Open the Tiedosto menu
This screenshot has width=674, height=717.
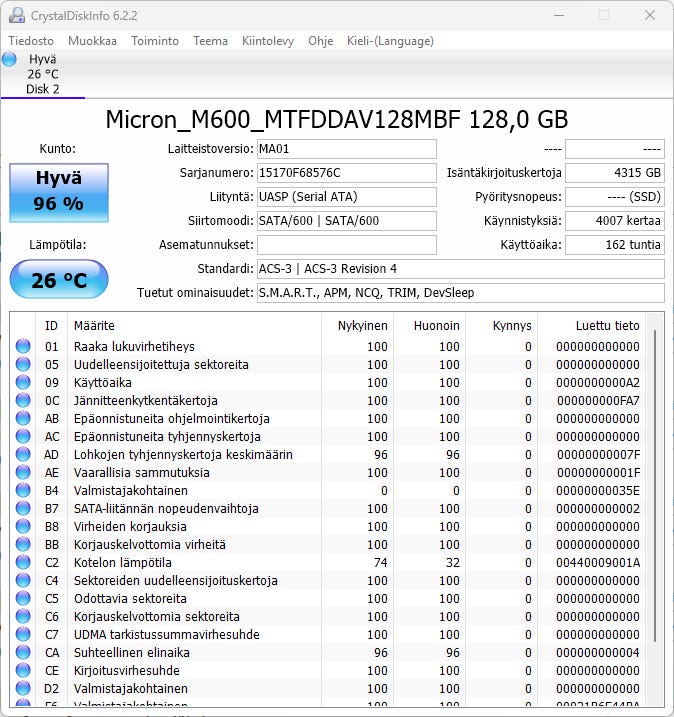[31, 41]
